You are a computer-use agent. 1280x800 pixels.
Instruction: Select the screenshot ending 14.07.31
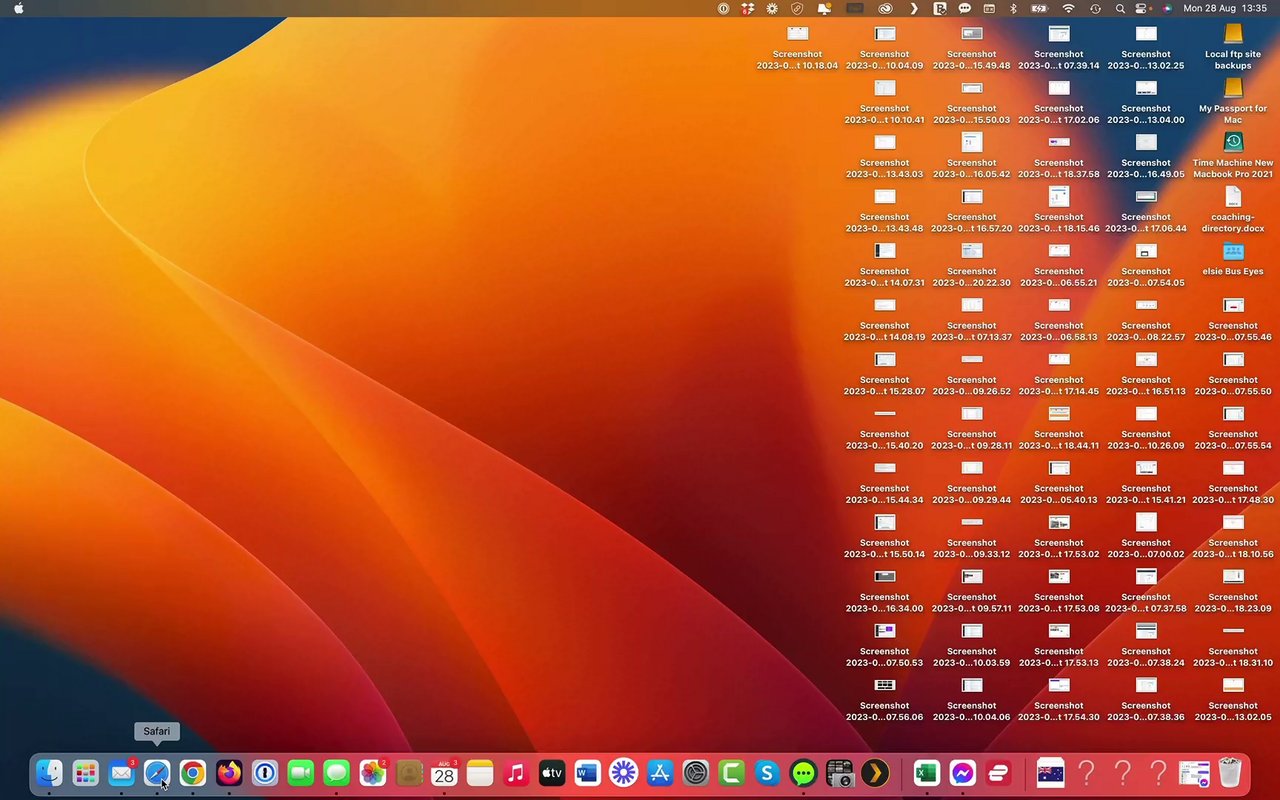click(885, 264)
